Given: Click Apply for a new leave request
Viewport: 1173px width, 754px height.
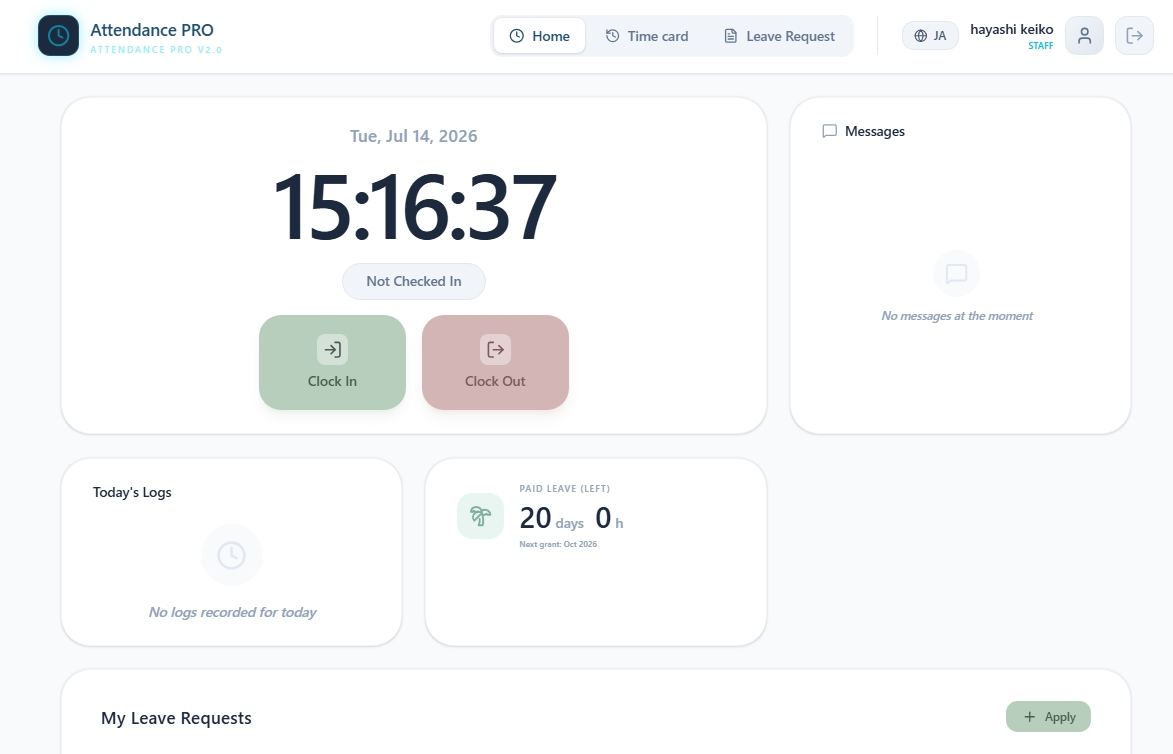Looking at the screenshot, I should (x=1048, y=717).
